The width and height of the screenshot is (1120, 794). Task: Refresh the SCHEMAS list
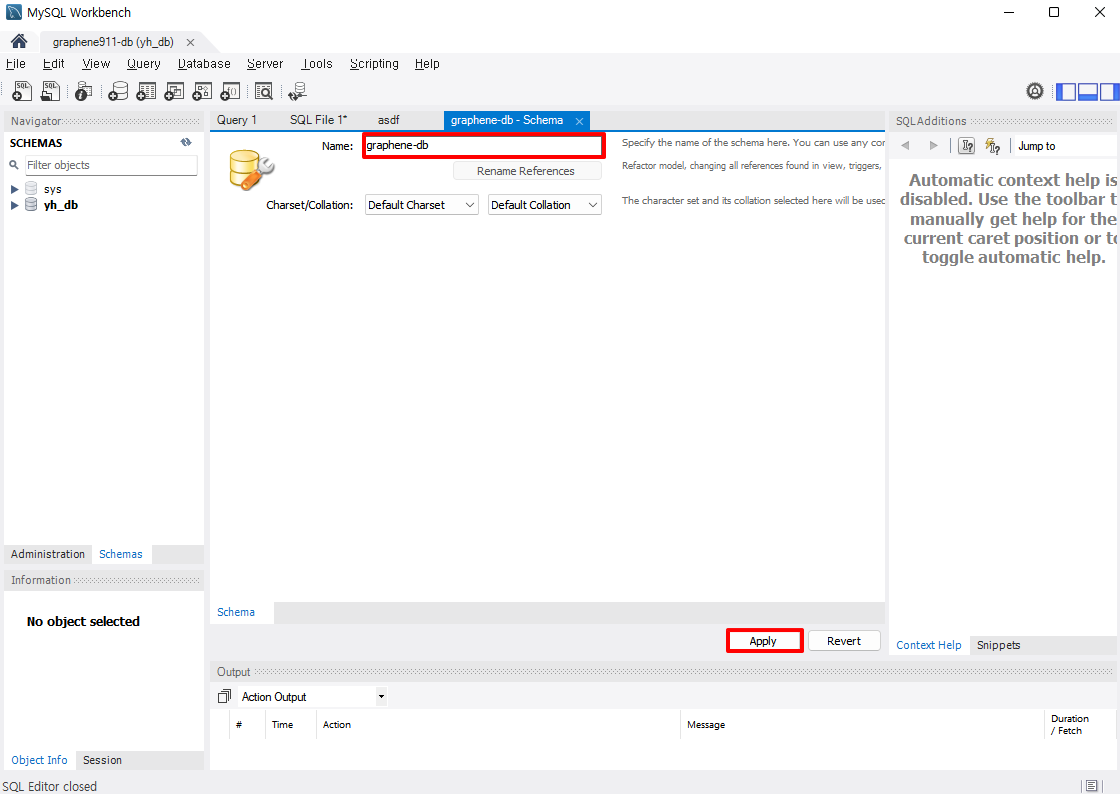tap(186, 142)
